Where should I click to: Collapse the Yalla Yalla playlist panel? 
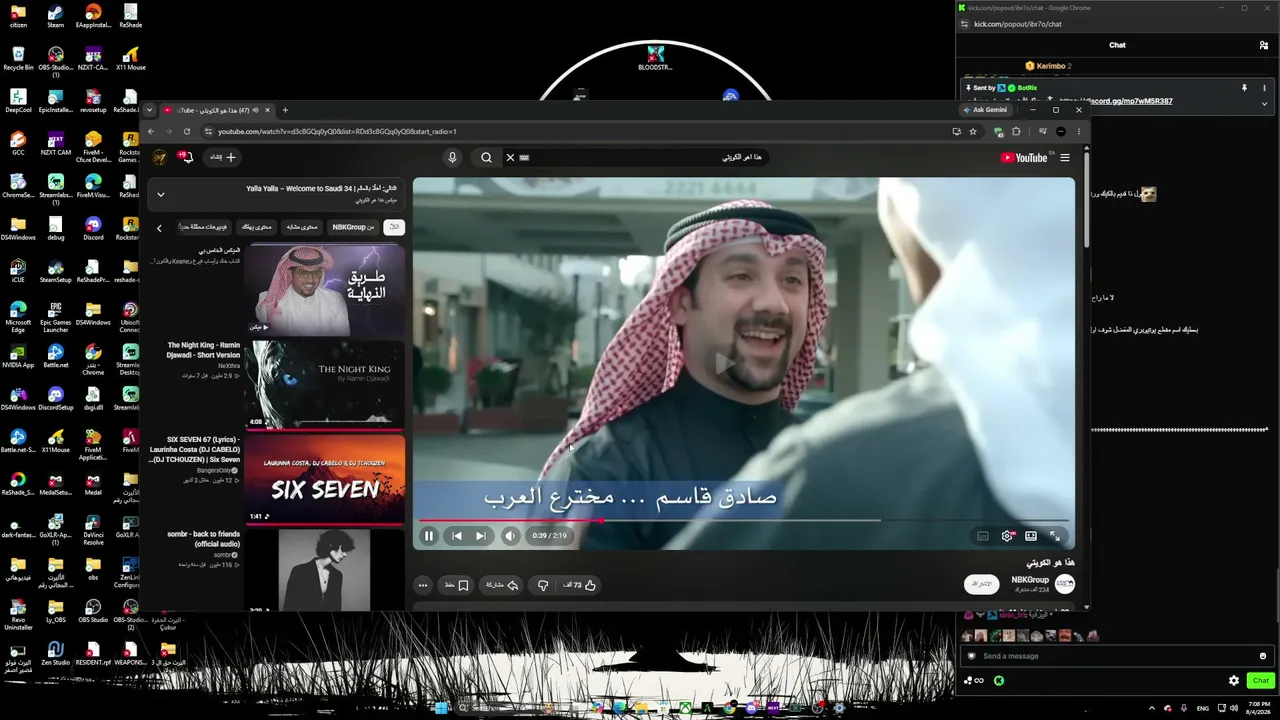click(160, 194)
